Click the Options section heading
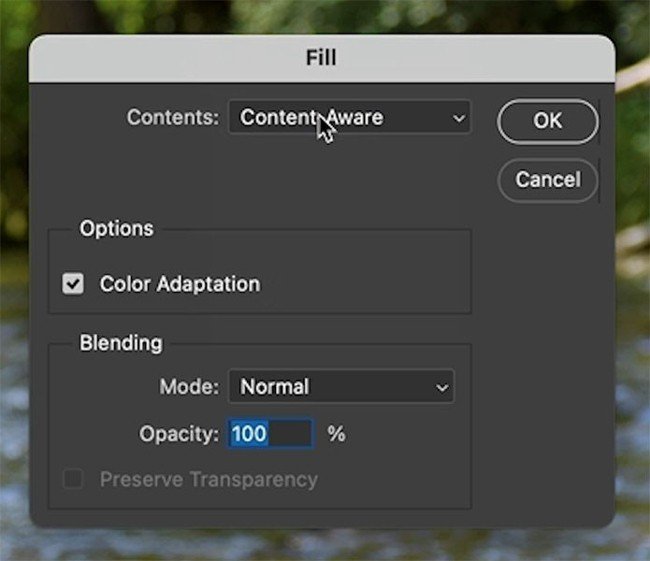This screenshot has width=650, height=561. coord(117,228)
